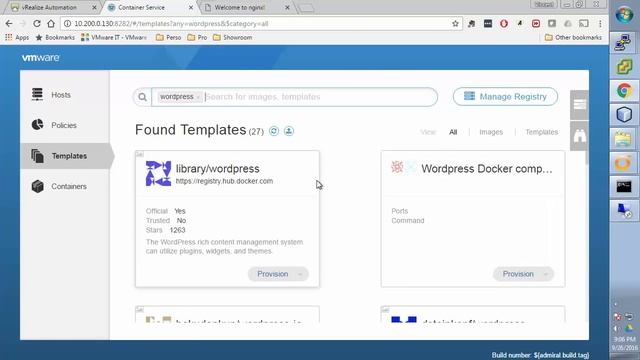Click the cast extension icon in toolbar
The image size is (640, 360).
tap(584, 24)
